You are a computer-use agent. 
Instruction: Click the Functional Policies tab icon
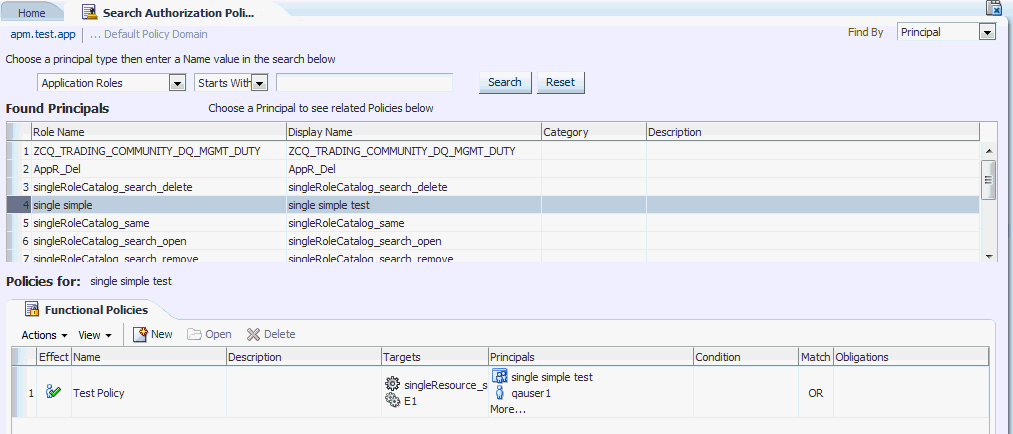click(x=32, y=310)
